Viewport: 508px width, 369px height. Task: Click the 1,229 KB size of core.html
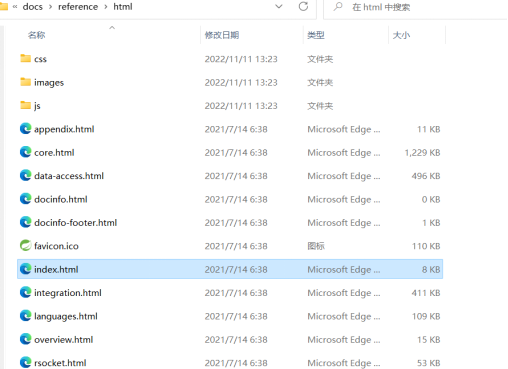(x=422, y=152)
